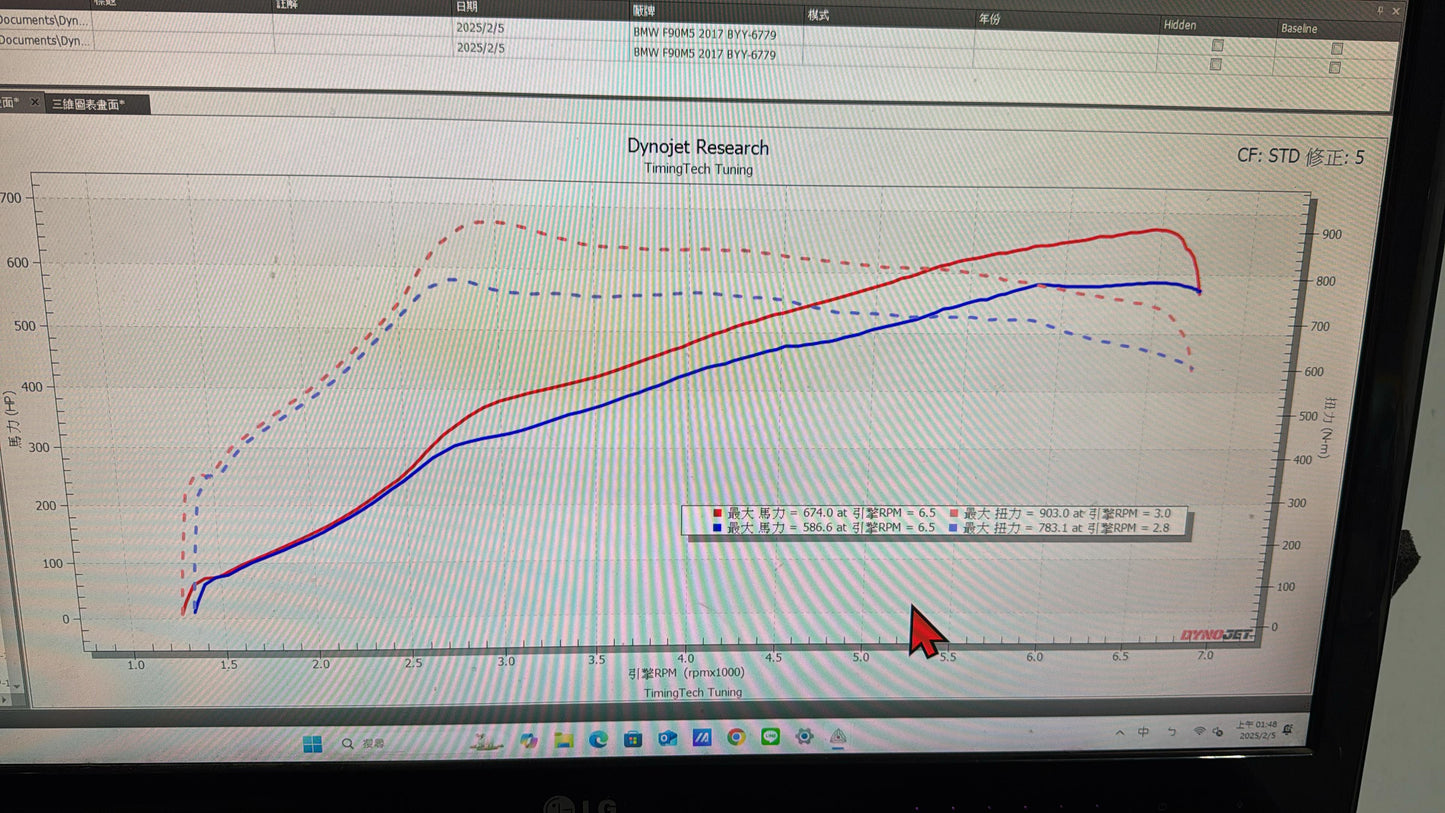Enable Baseline checkbox for second run
Image resolution: width=1445 pixels, height=813 pixels.
point(1334,67)
